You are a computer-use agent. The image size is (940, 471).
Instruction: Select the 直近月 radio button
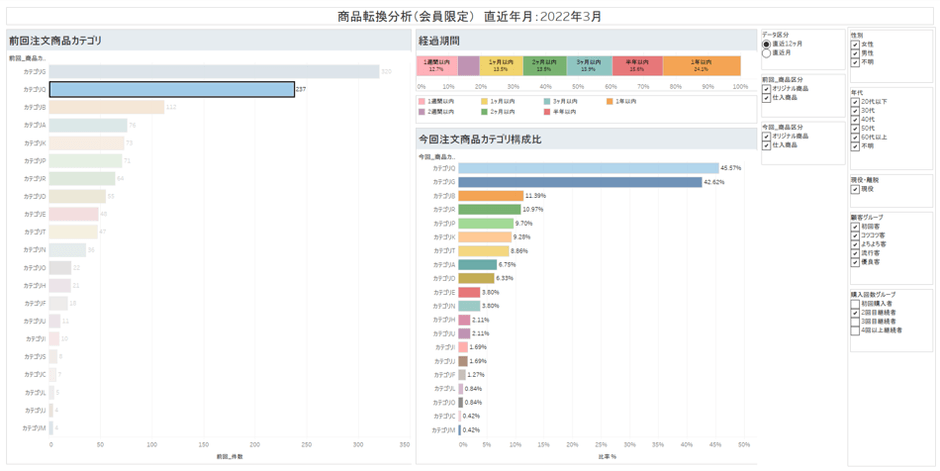[766, 52]
